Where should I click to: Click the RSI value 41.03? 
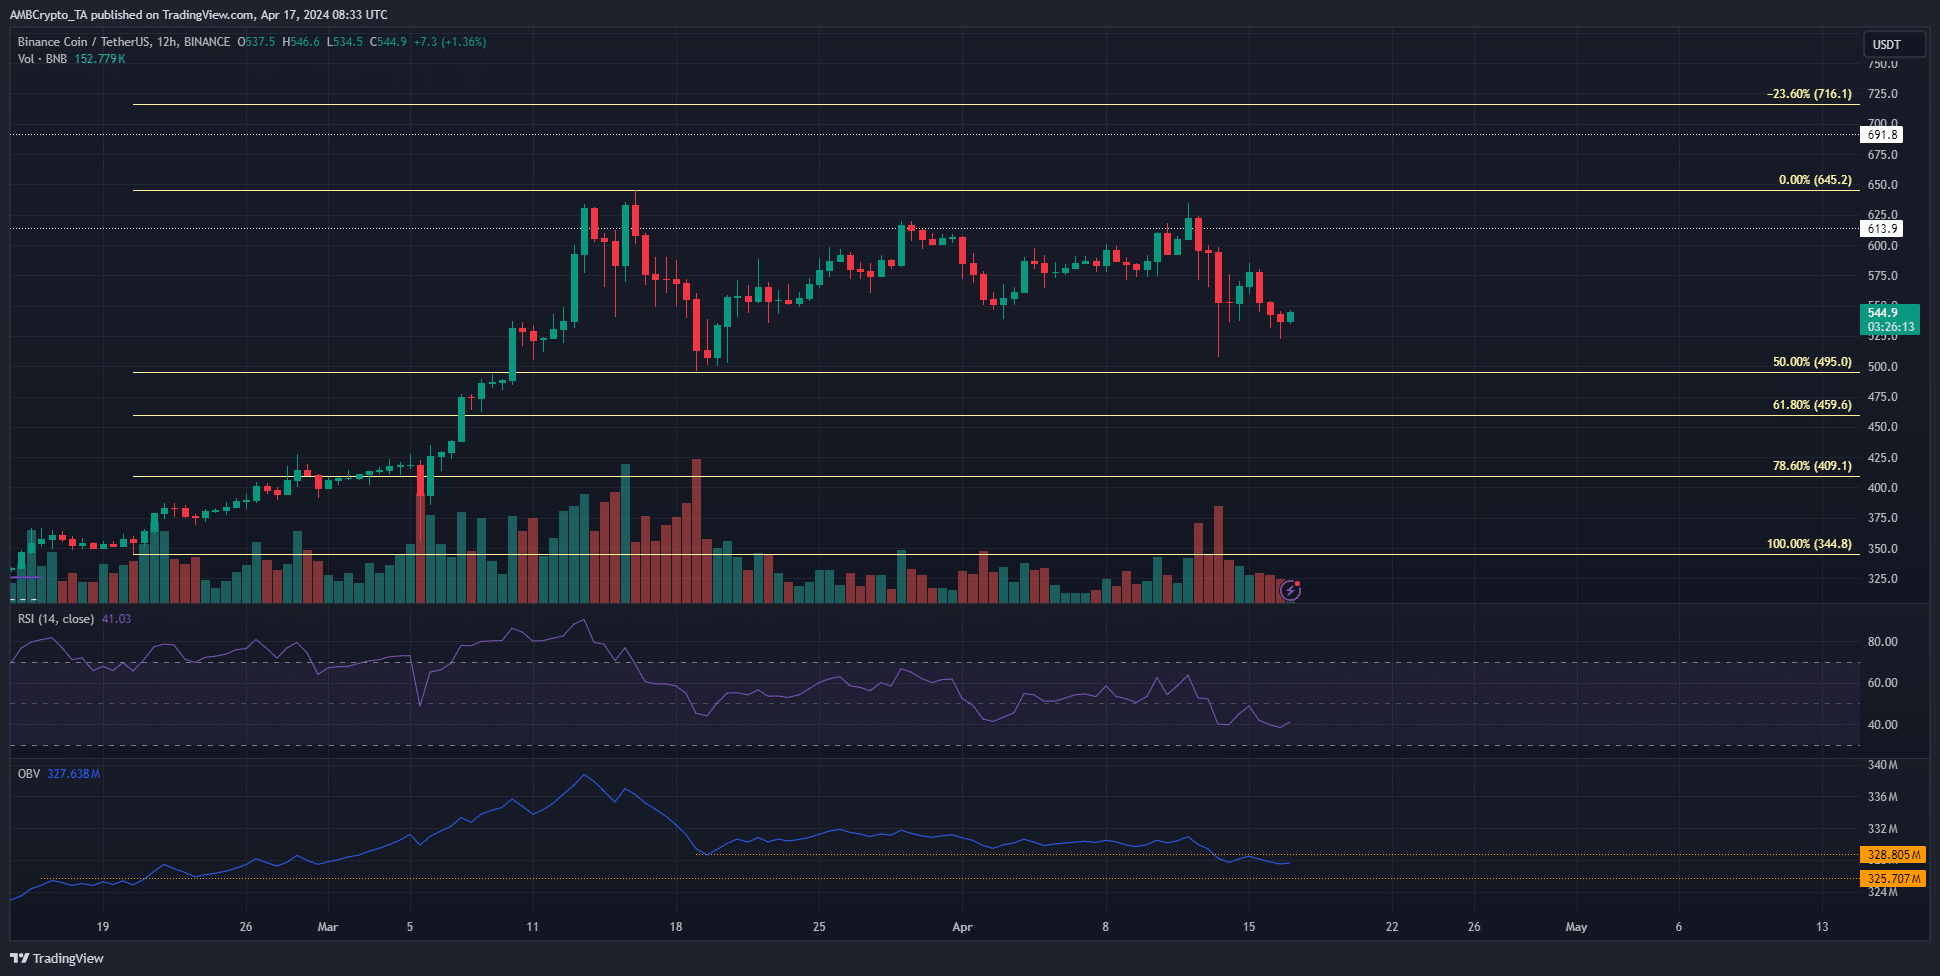point(116,619)
